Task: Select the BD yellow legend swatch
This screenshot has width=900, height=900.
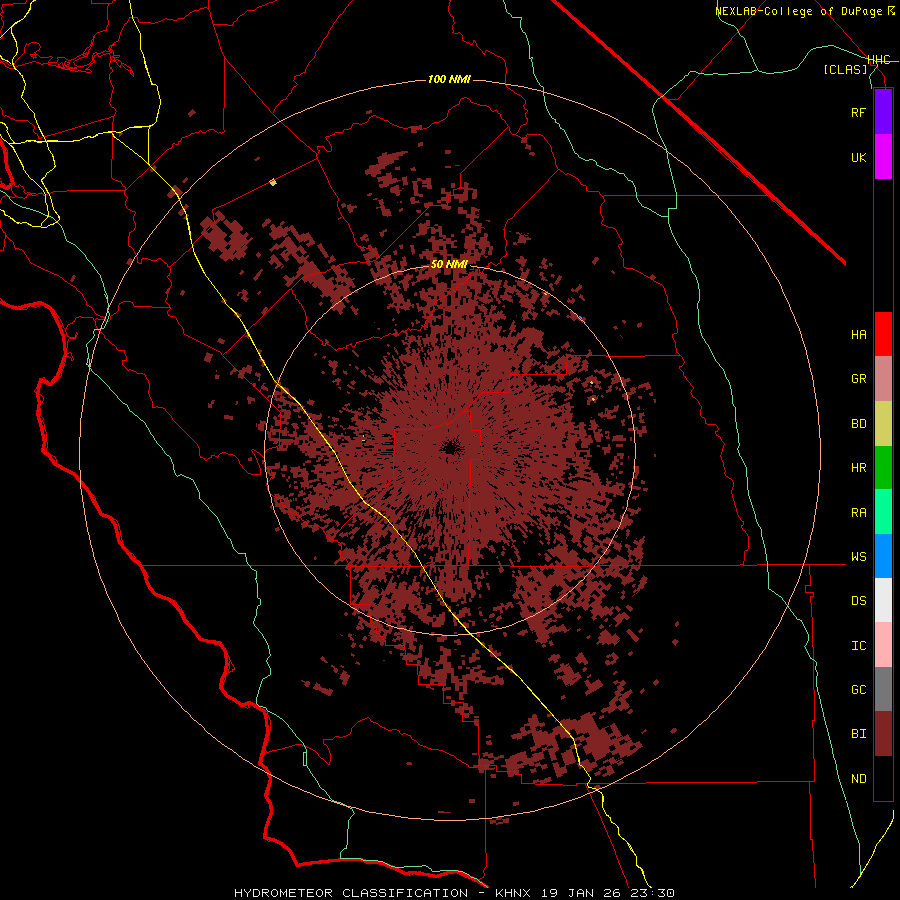Action: (883, 423)
